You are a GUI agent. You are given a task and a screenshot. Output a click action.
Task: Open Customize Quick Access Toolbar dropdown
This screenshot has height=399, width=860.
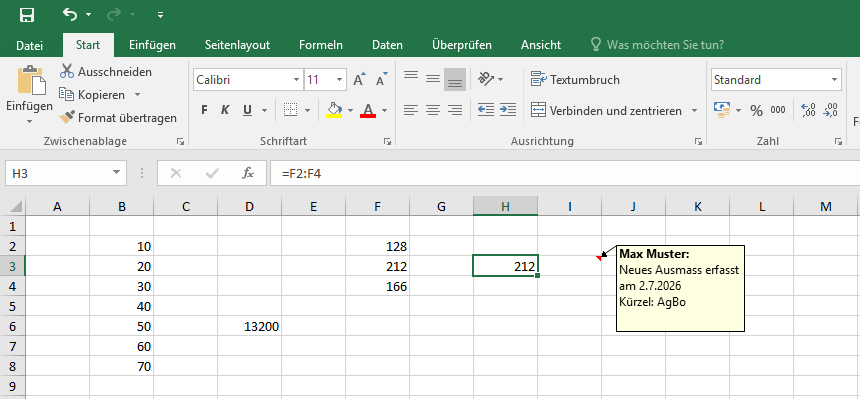pos(160,15)
